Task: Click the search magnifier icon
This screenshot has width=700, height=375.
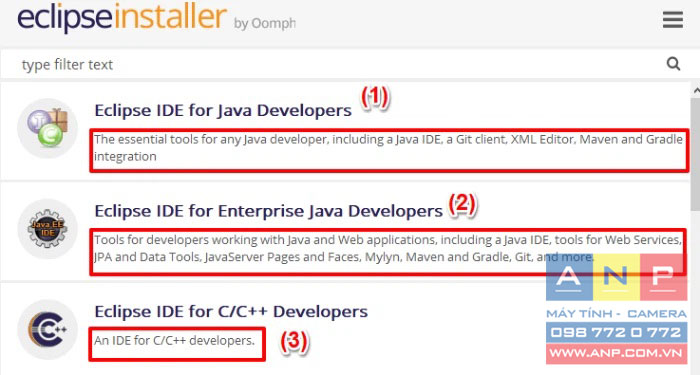Action: (x=673, y=64)
